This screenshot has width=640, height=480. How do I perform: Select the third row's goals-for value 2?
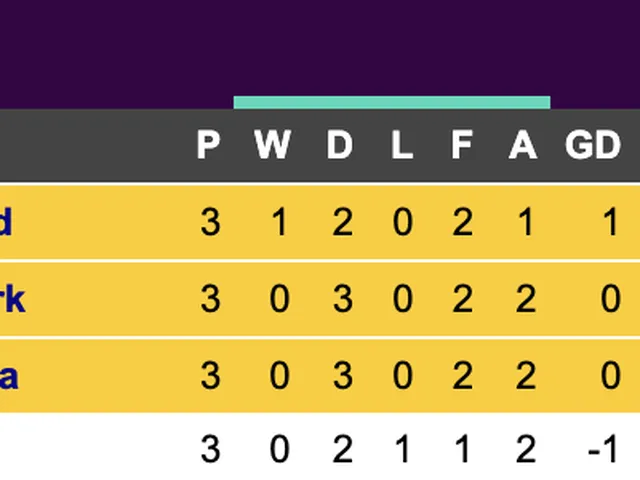pos(462,376)
